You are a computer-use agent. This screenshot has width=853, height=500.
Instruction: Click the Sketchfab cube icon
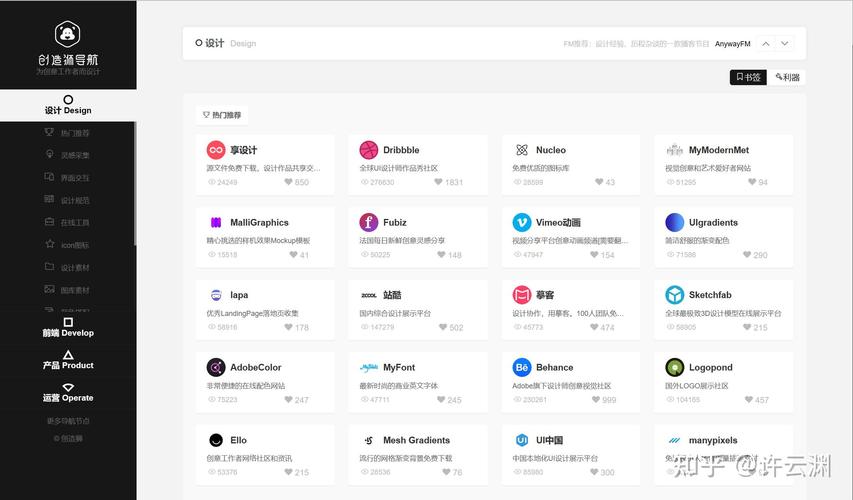[x=675, y=295]
